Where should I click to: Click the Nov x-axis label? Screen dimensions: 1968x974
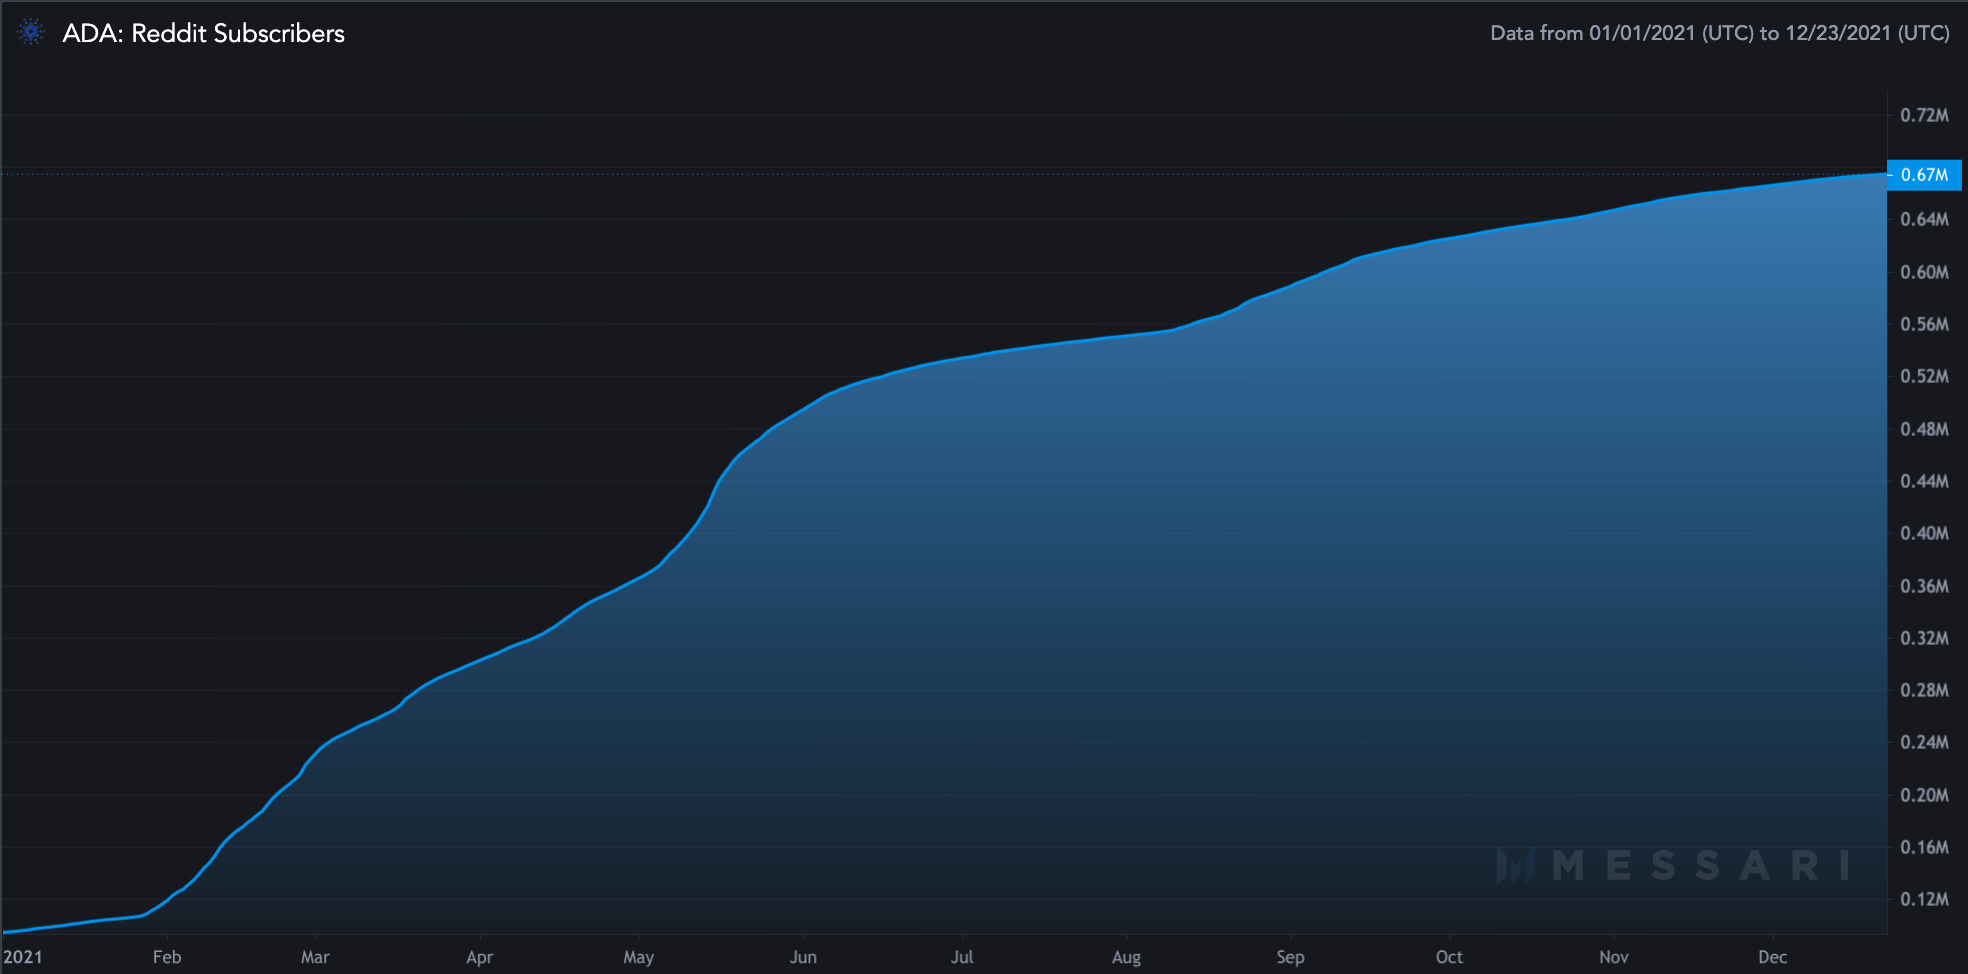[1613, 957]
